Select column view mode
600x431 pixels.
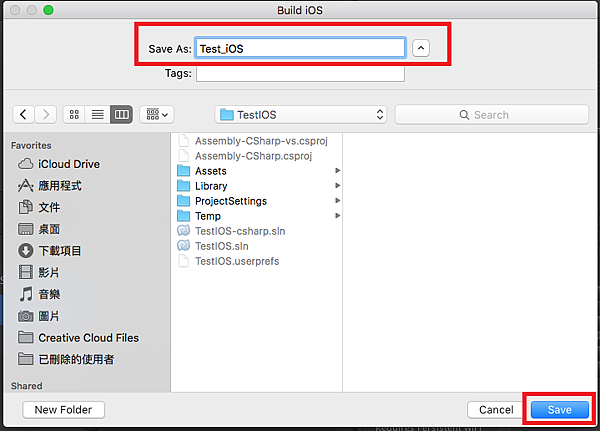point(121,114)
